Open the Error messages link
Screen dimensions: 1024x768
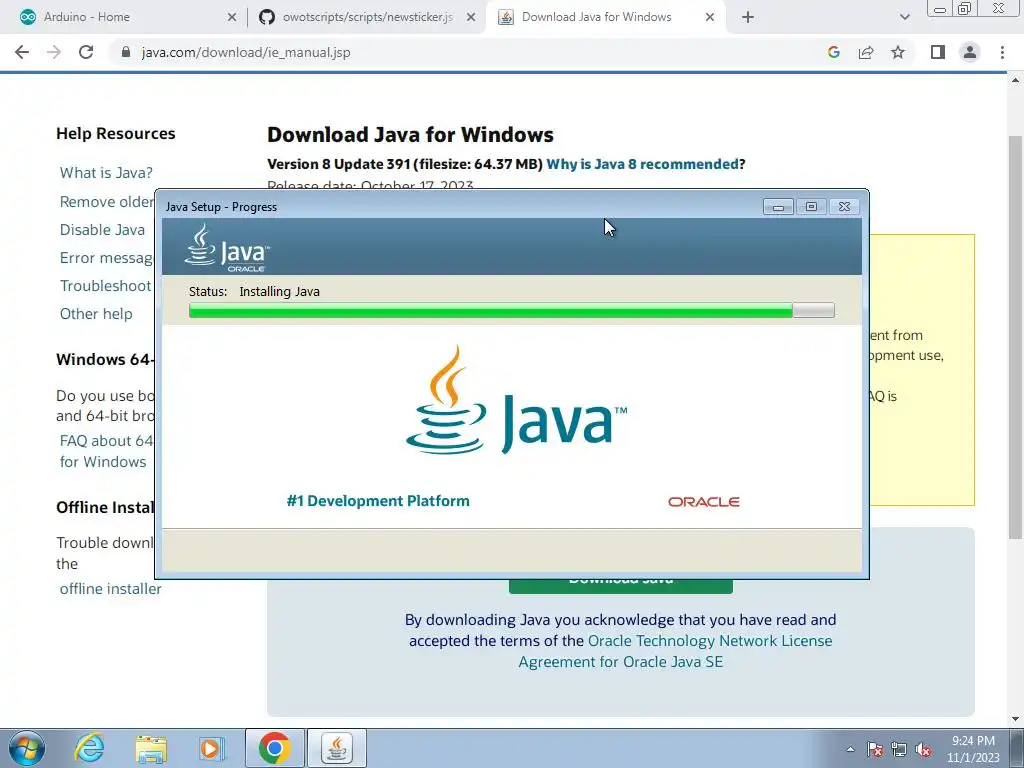point(106,258)
